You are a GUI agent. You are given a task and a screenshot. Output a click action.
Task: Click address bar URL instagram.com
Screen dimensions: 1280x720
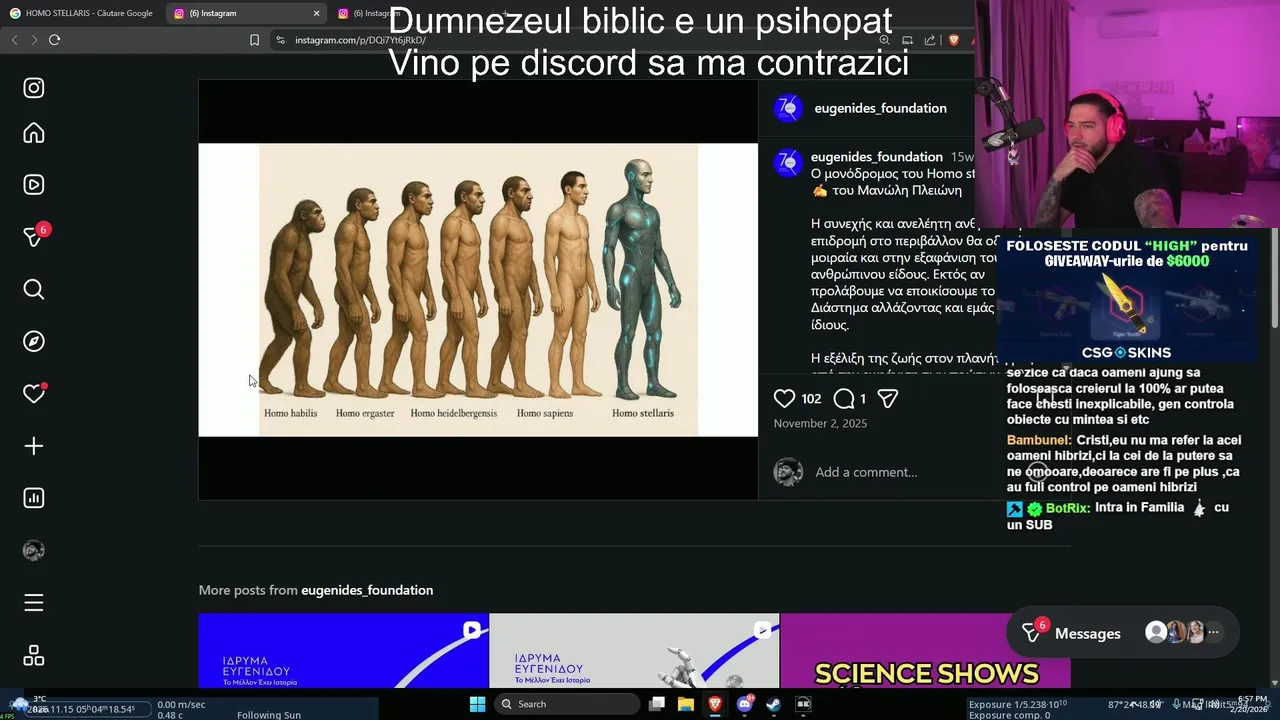point(360,40)
